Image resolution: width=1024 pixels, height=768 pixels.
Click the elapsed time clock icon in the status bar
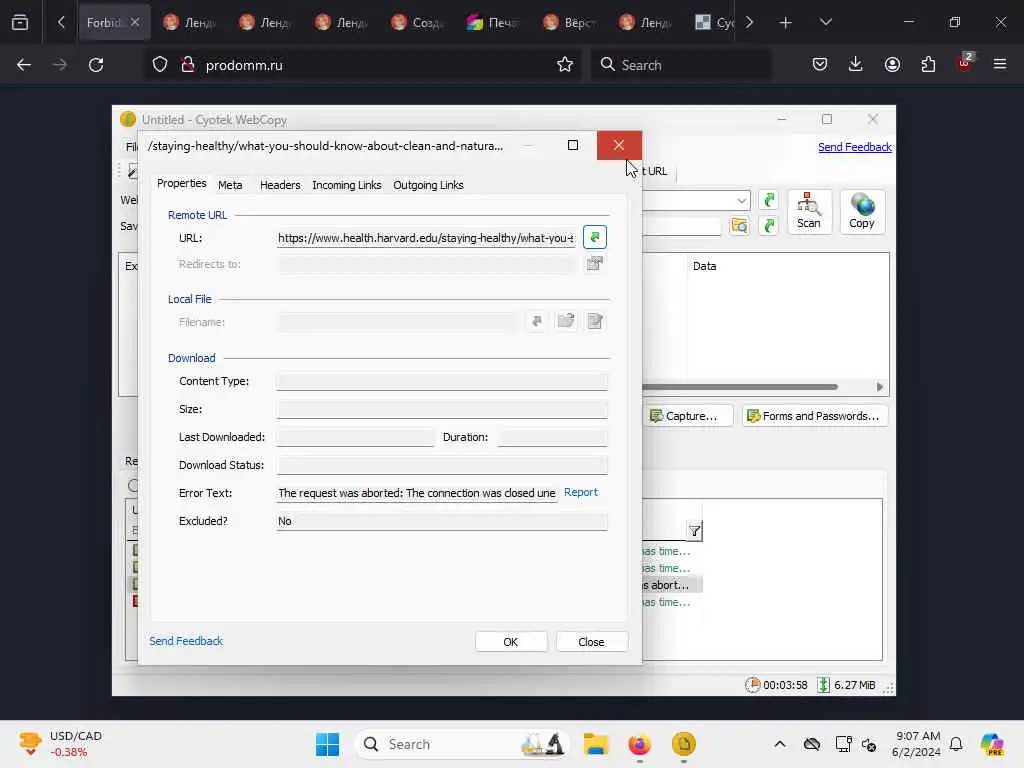[752, 684]
